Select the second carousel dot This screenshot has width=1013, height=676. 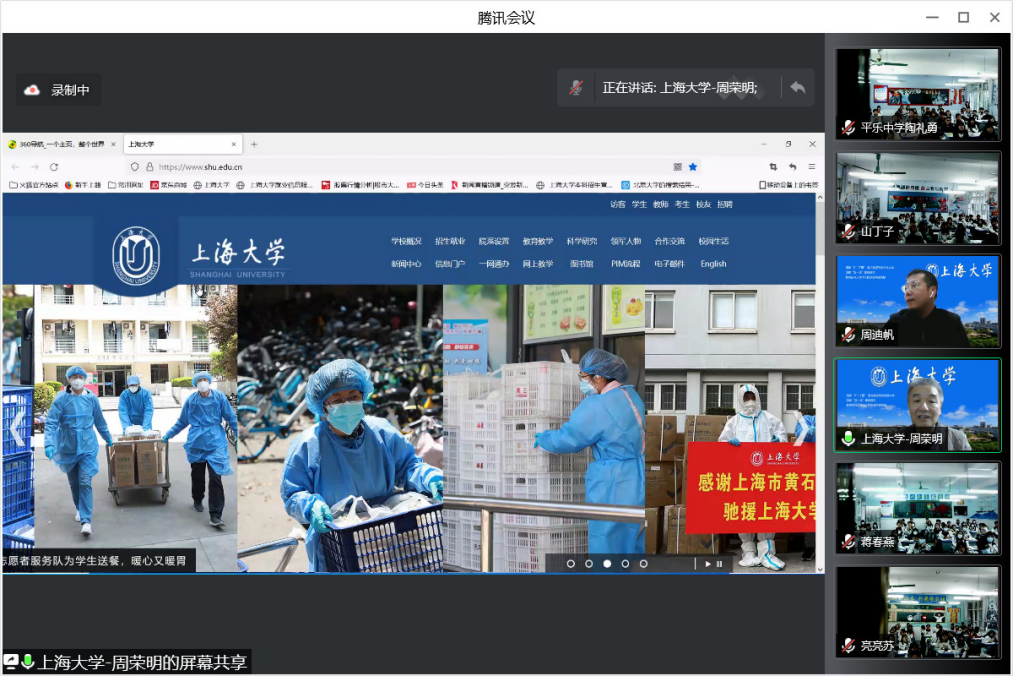pyautogui.click(x=589, y=564)
